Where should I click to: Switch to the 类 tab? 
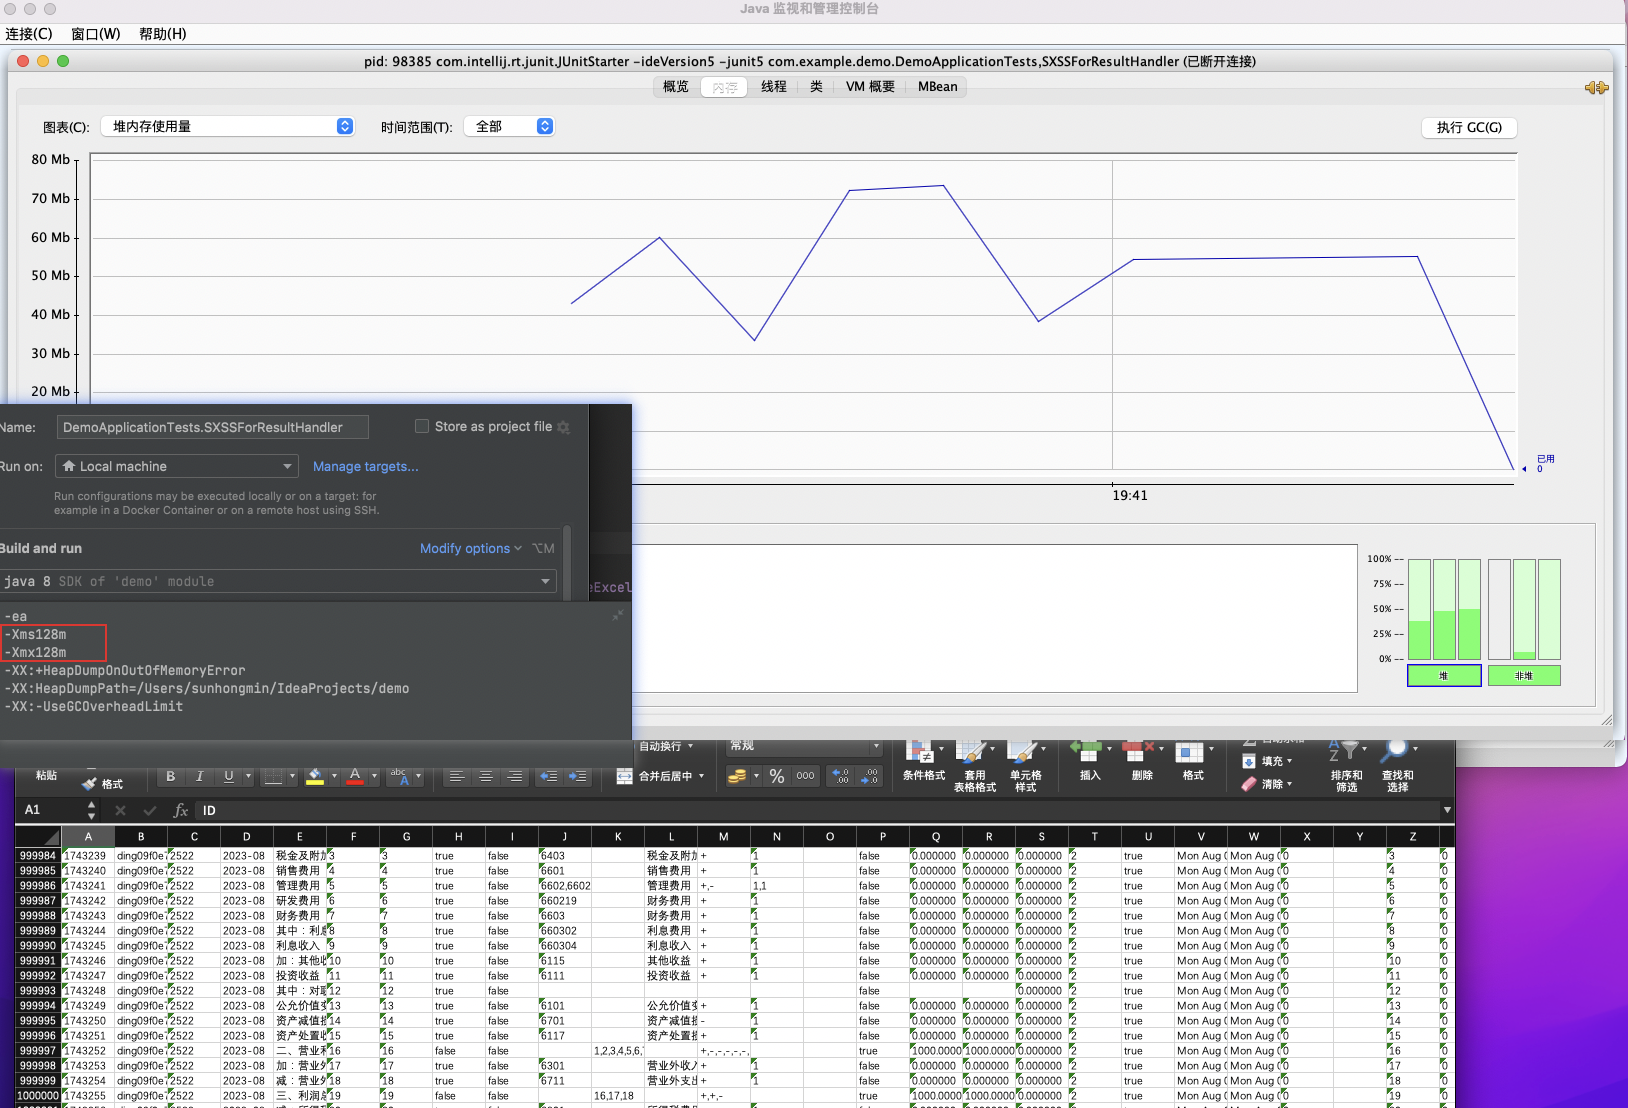tap(816, 87)
